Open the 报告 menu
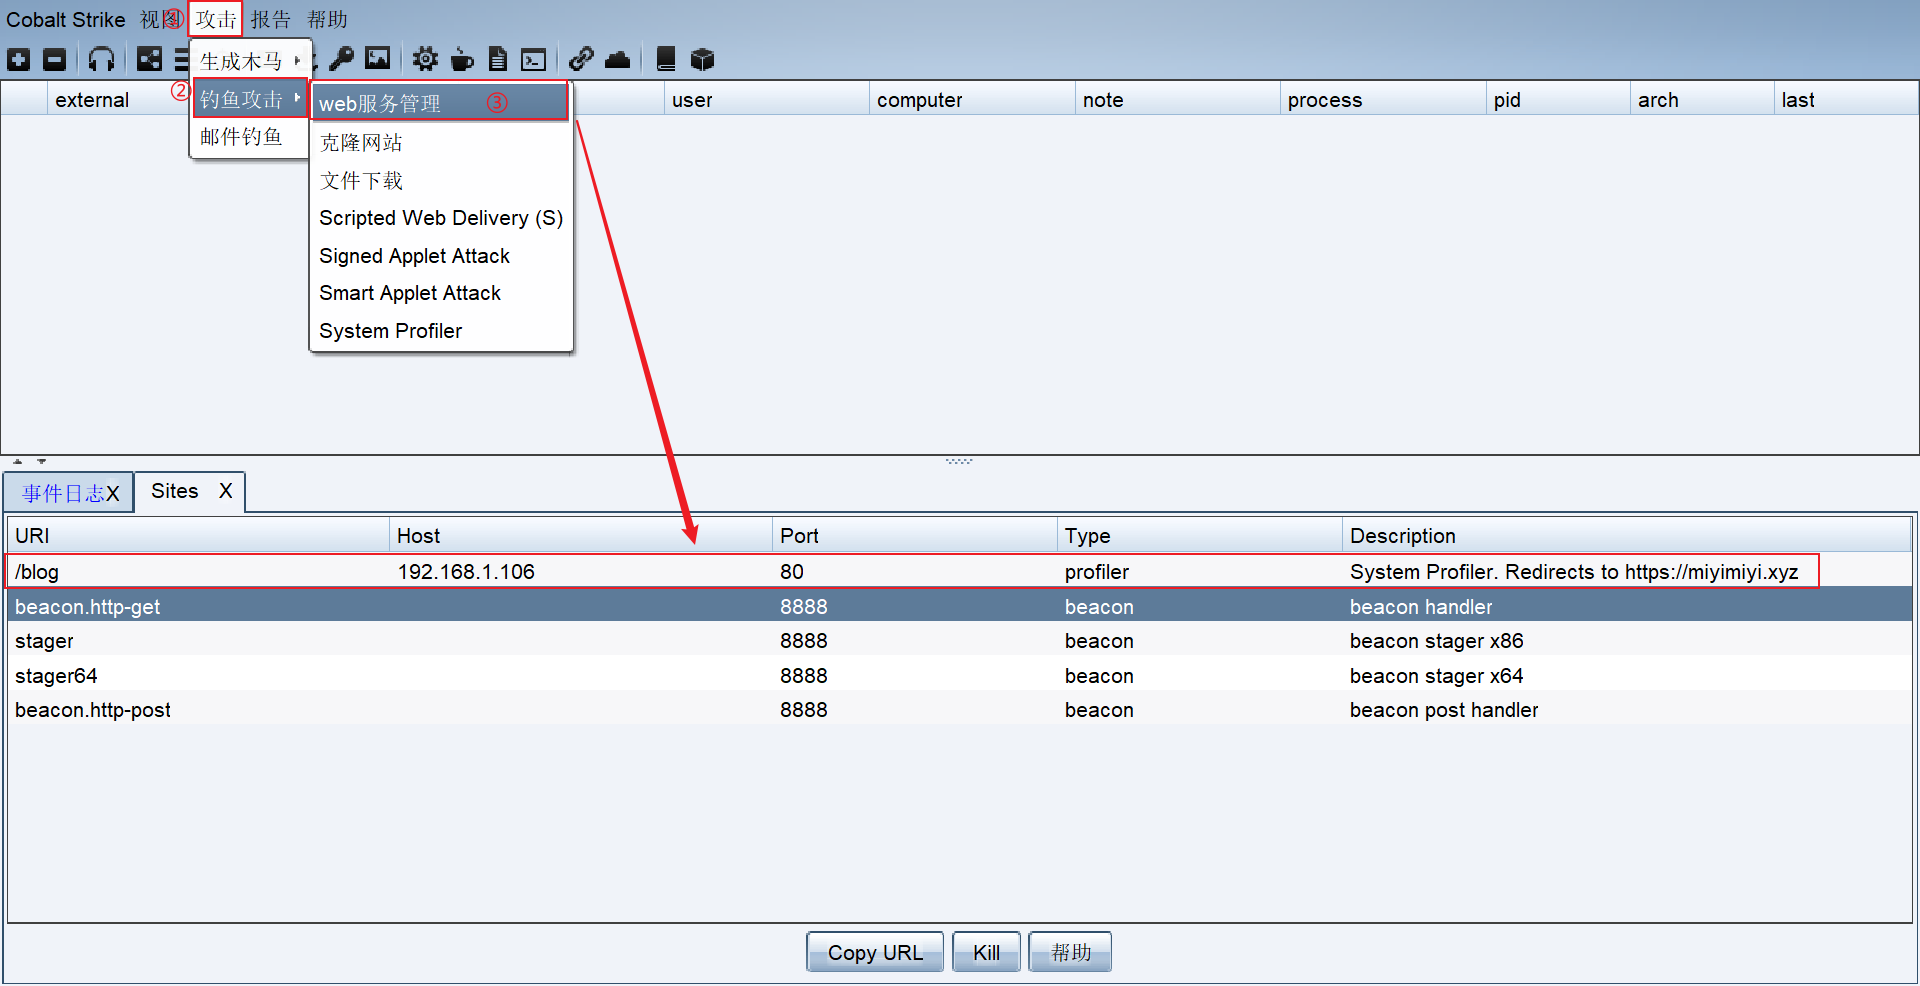Screen dimensions: 1920x986 (270, 20)
